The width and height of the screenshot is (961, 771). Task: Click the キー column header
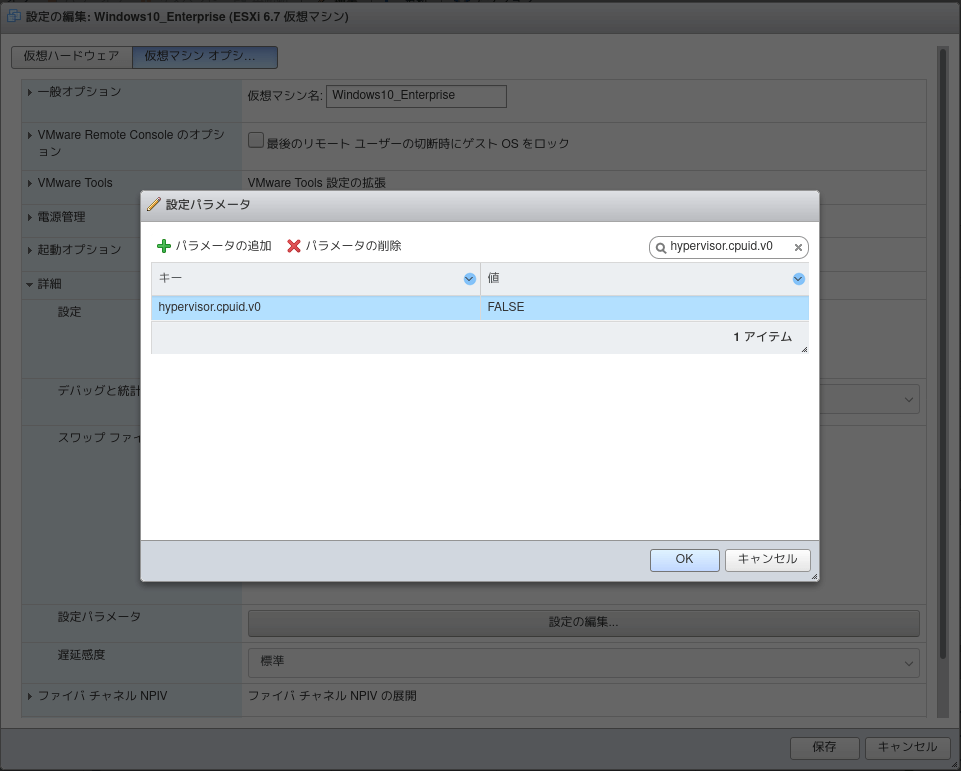pos(316,279)
